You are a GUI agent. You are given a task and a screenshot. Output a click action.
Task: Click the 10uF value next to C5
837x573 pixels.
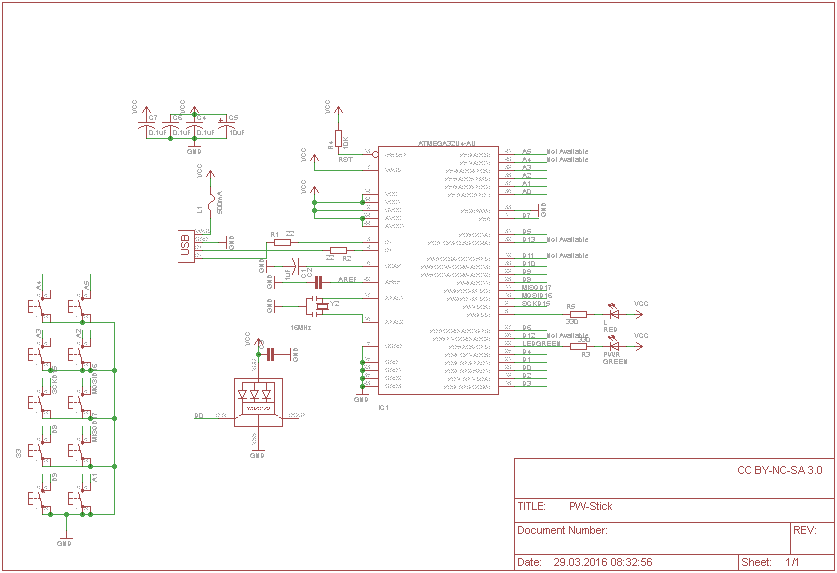(237, 132)
